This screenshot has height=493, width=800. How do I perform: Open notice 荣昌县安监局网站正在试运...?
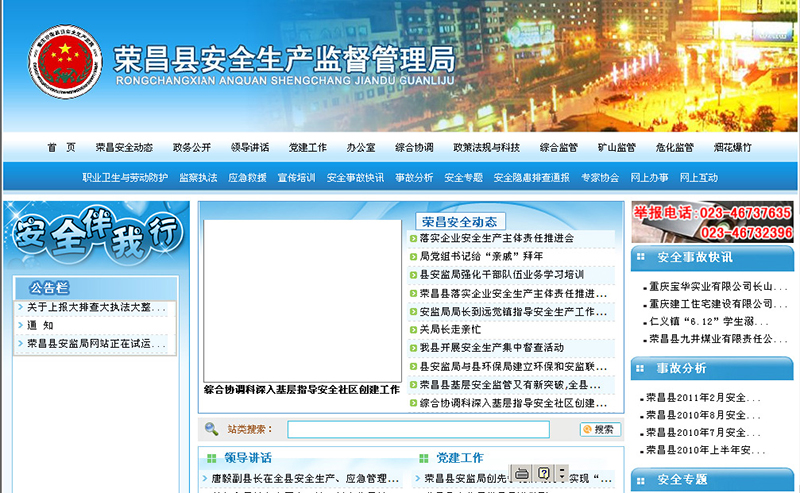pos(95,344)
